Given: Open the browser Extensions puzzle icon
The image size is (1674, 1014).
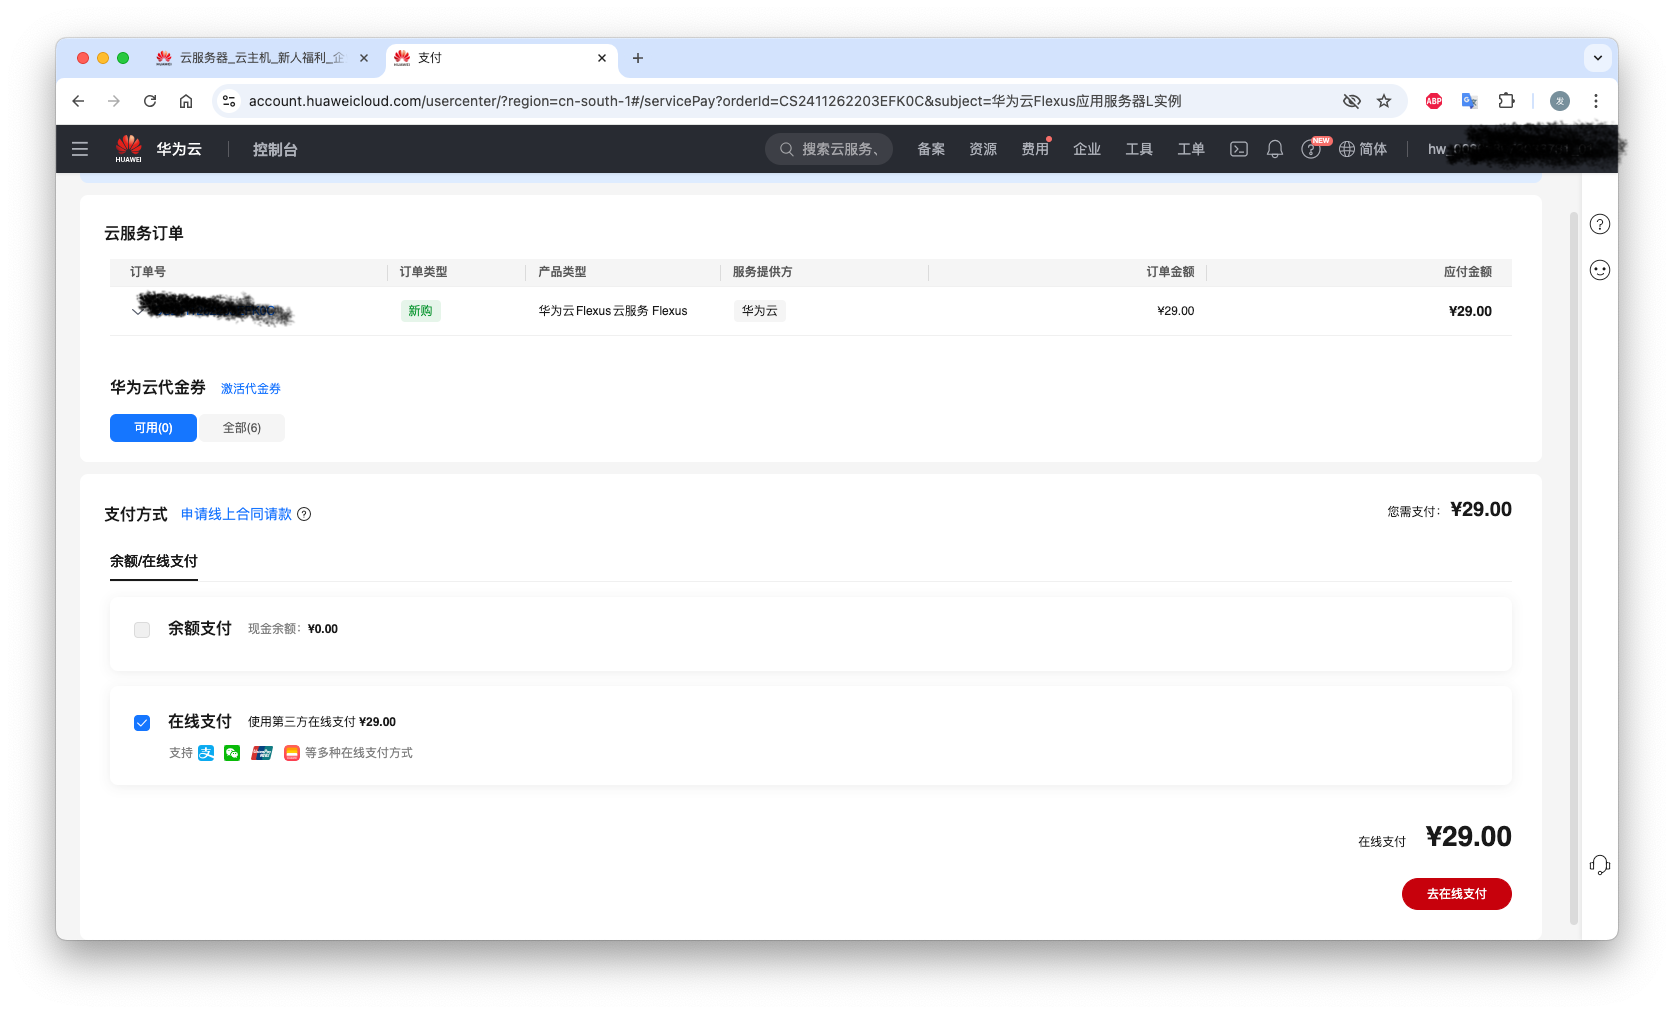Looking at the screenshot, I should coord(1506,101).
